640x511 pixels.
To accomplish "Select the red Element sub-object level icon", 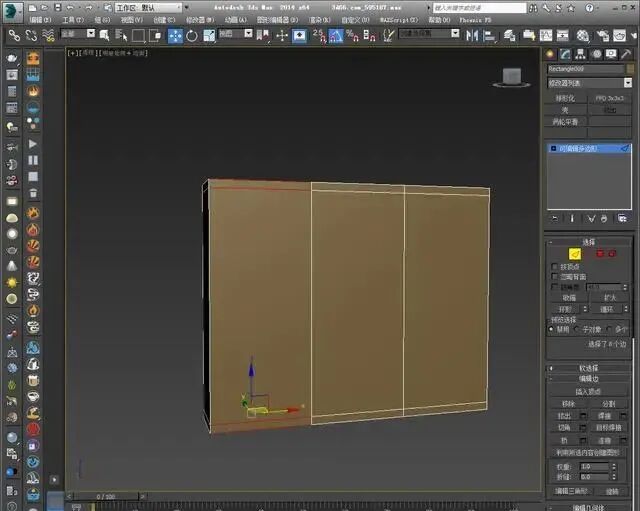I will [x=612, y=253].
